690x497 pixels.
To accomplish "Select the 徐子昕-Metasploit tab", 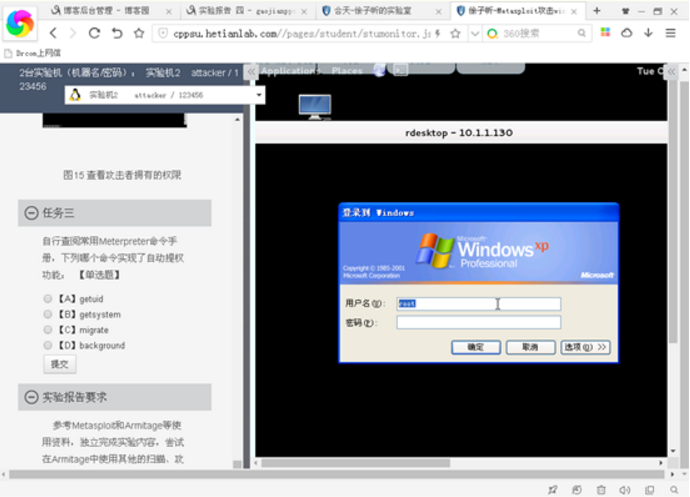I will 518,11.
